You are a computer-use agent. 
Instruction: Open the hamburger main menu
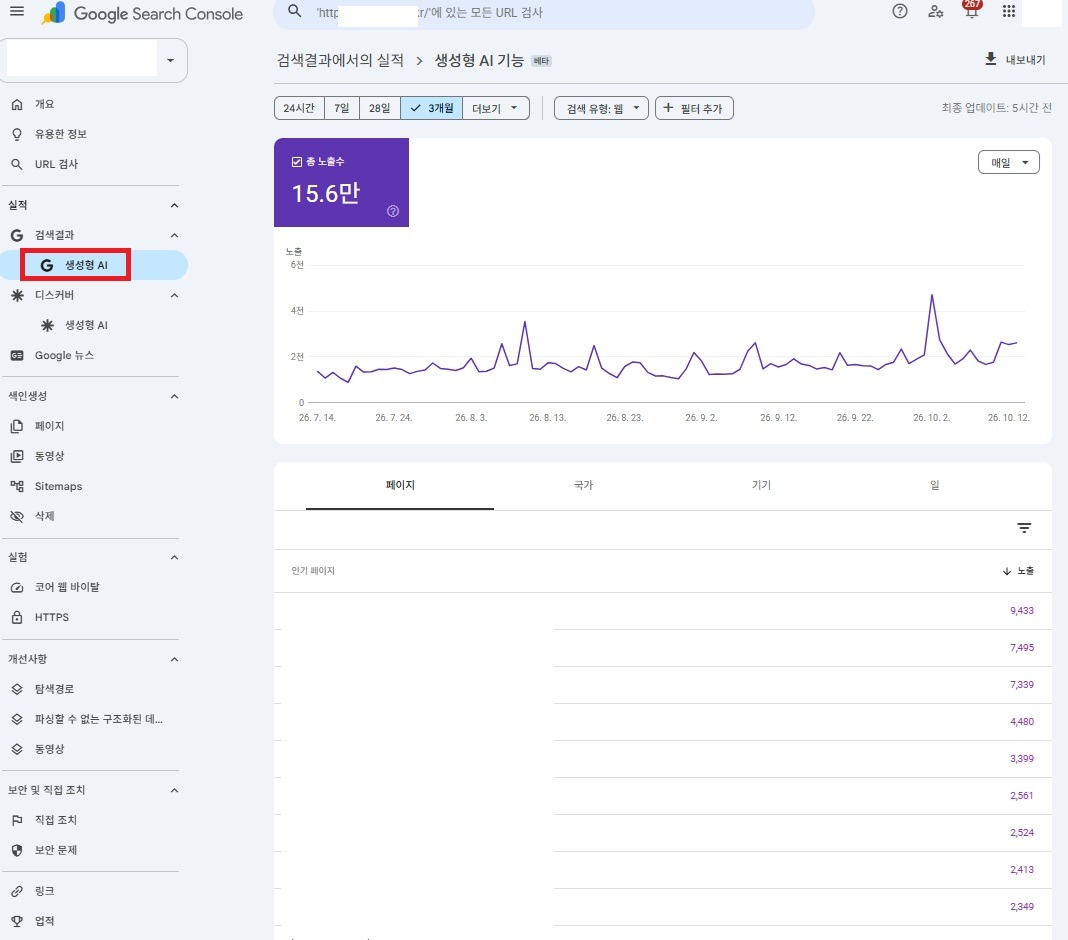pyautogui.click(x=17, y=12)
